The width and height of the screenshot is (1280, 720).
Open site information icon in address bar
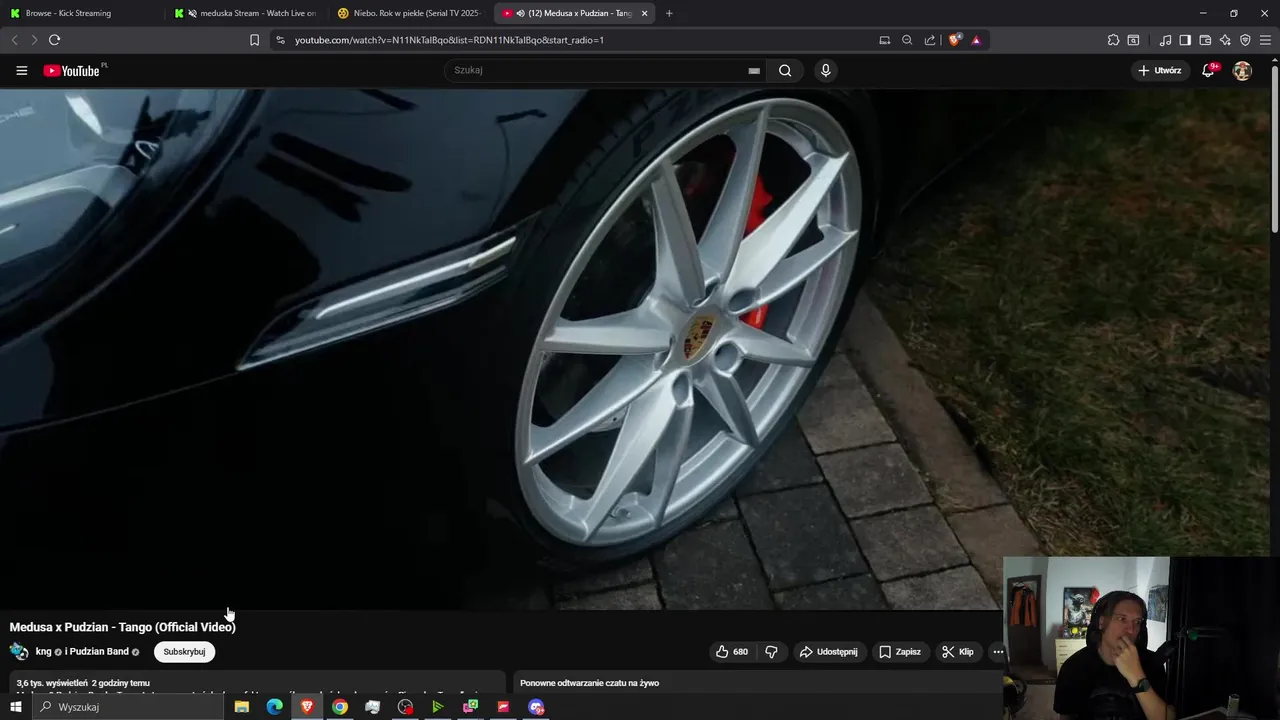pos(280,40)
